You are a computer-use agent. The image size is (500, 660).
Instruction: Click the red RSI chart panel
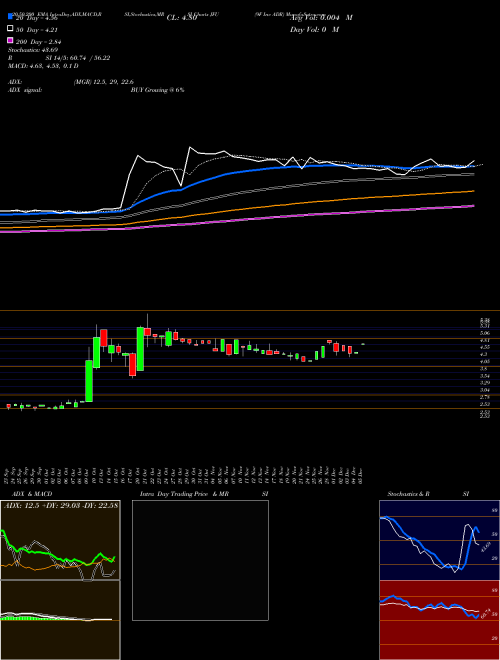pos(439,620)
